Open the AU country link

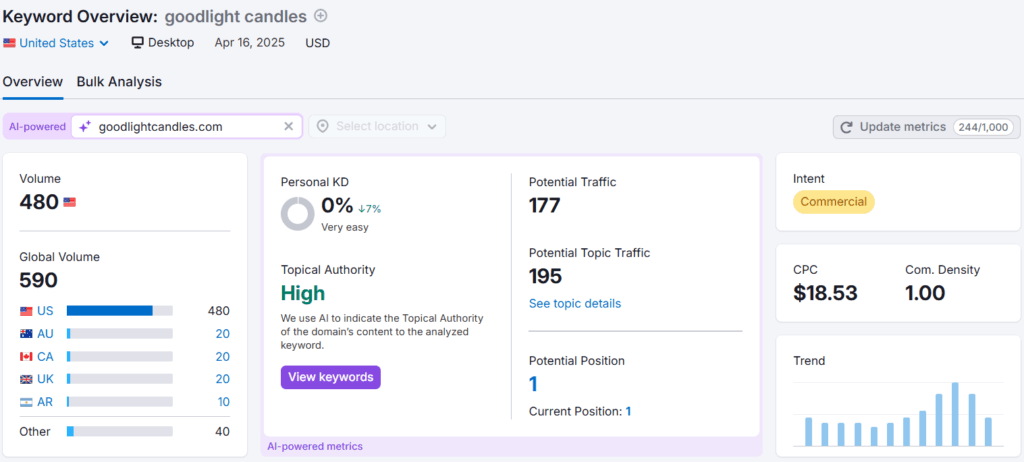(x=45, y=334)
